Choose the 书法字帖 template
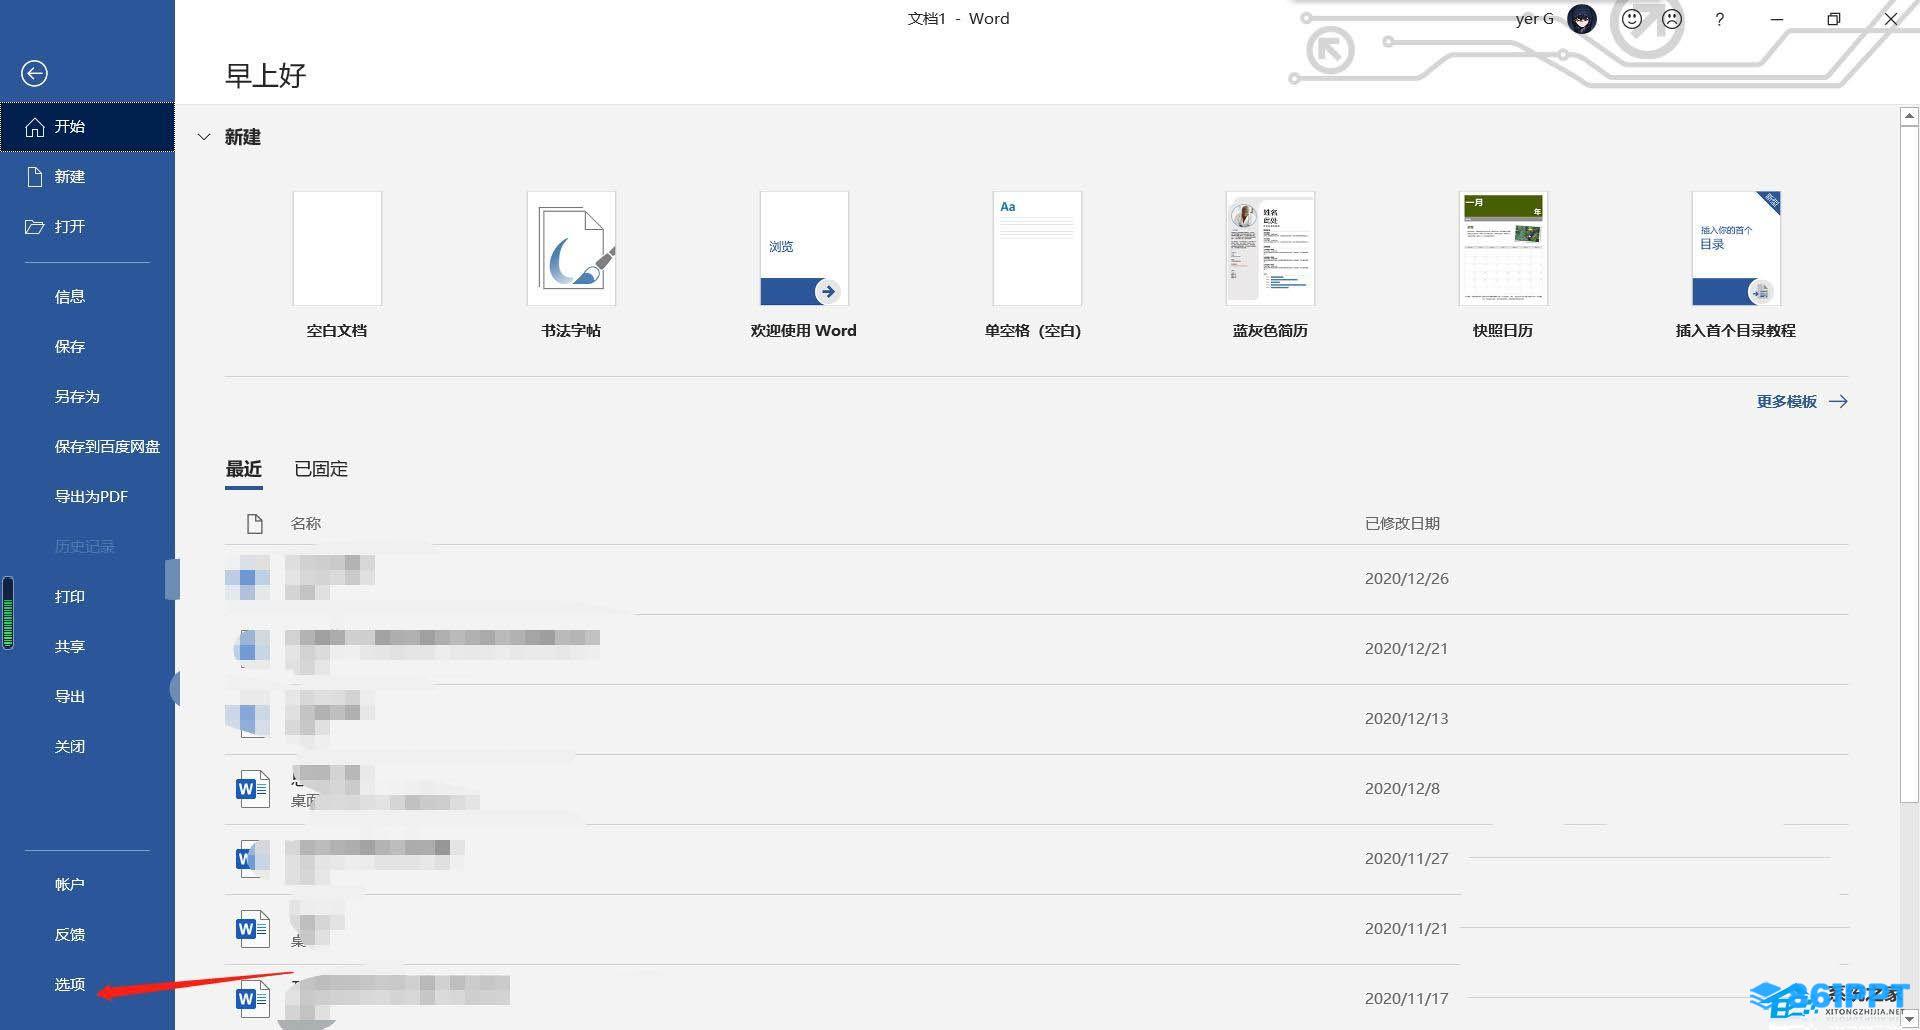1920x1030 pixels. click(x=571, y=265)
